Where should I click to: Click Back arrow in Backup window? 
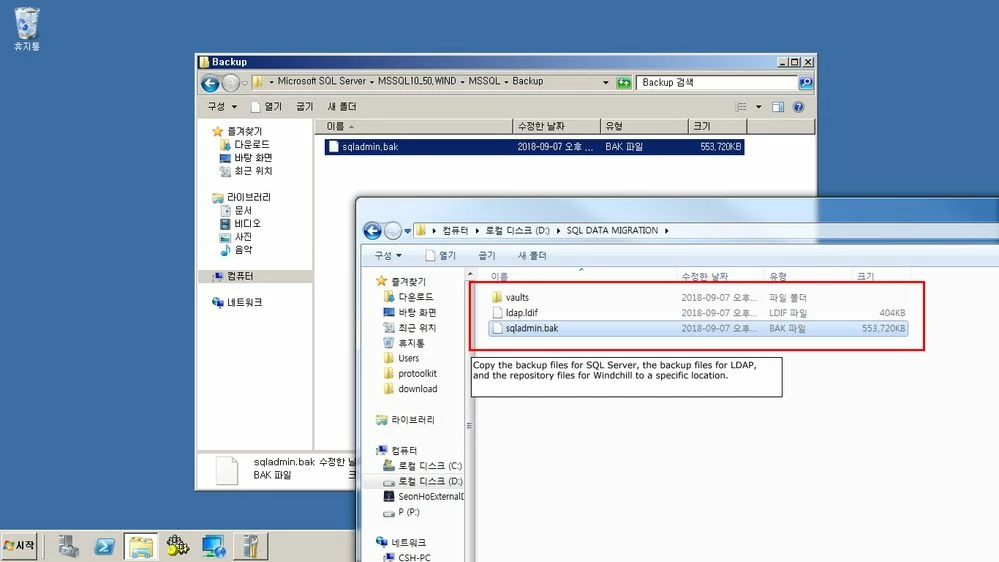click(x=210, y=83)
